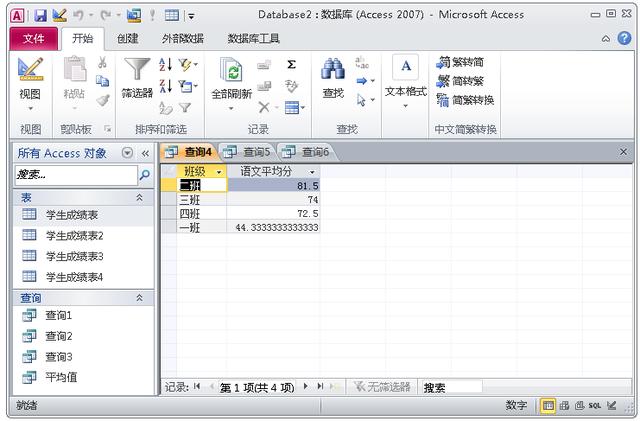Image resolution: width=640 pixels, height=421 pixels.
Task: Minimize the ribbon with the caret icon
Action: [606, 39]
